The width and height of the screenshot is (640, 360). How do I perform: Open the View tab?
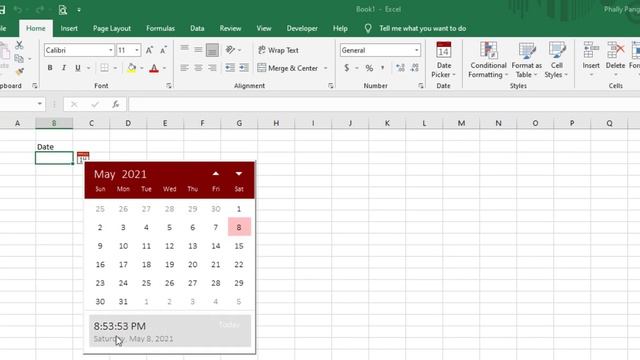point(264,29)
